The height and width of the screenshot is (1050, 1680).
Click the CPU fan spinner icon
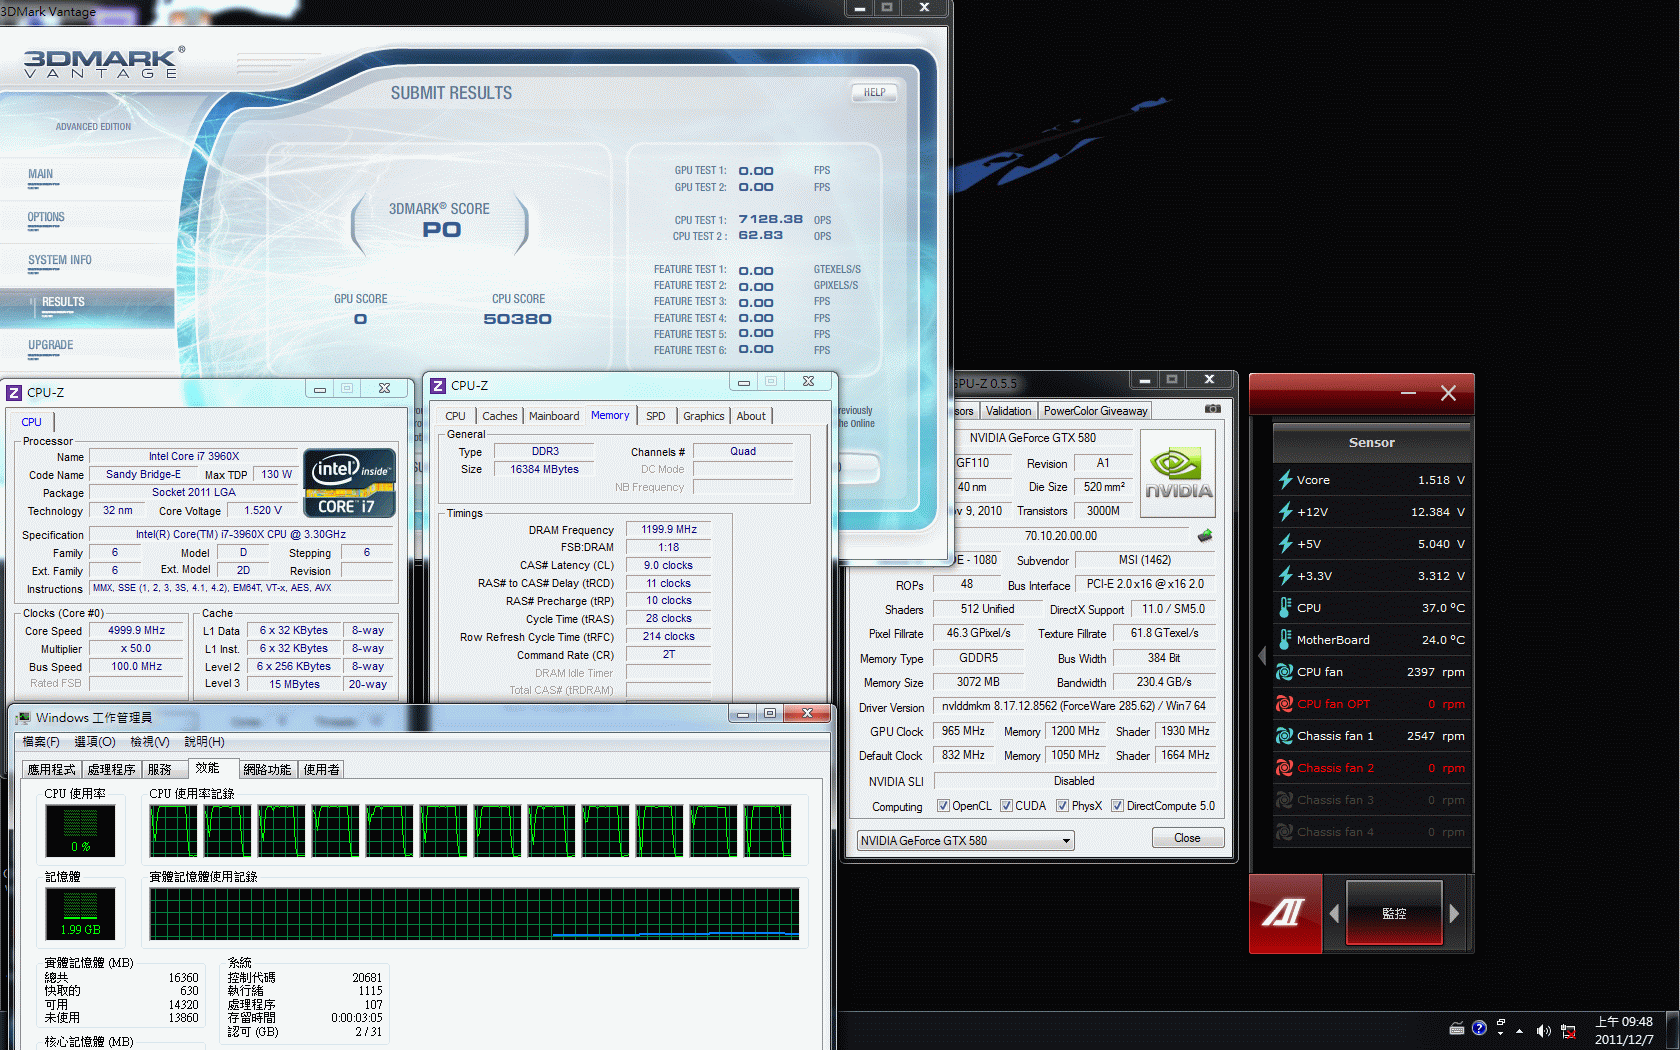(1285, 672)
